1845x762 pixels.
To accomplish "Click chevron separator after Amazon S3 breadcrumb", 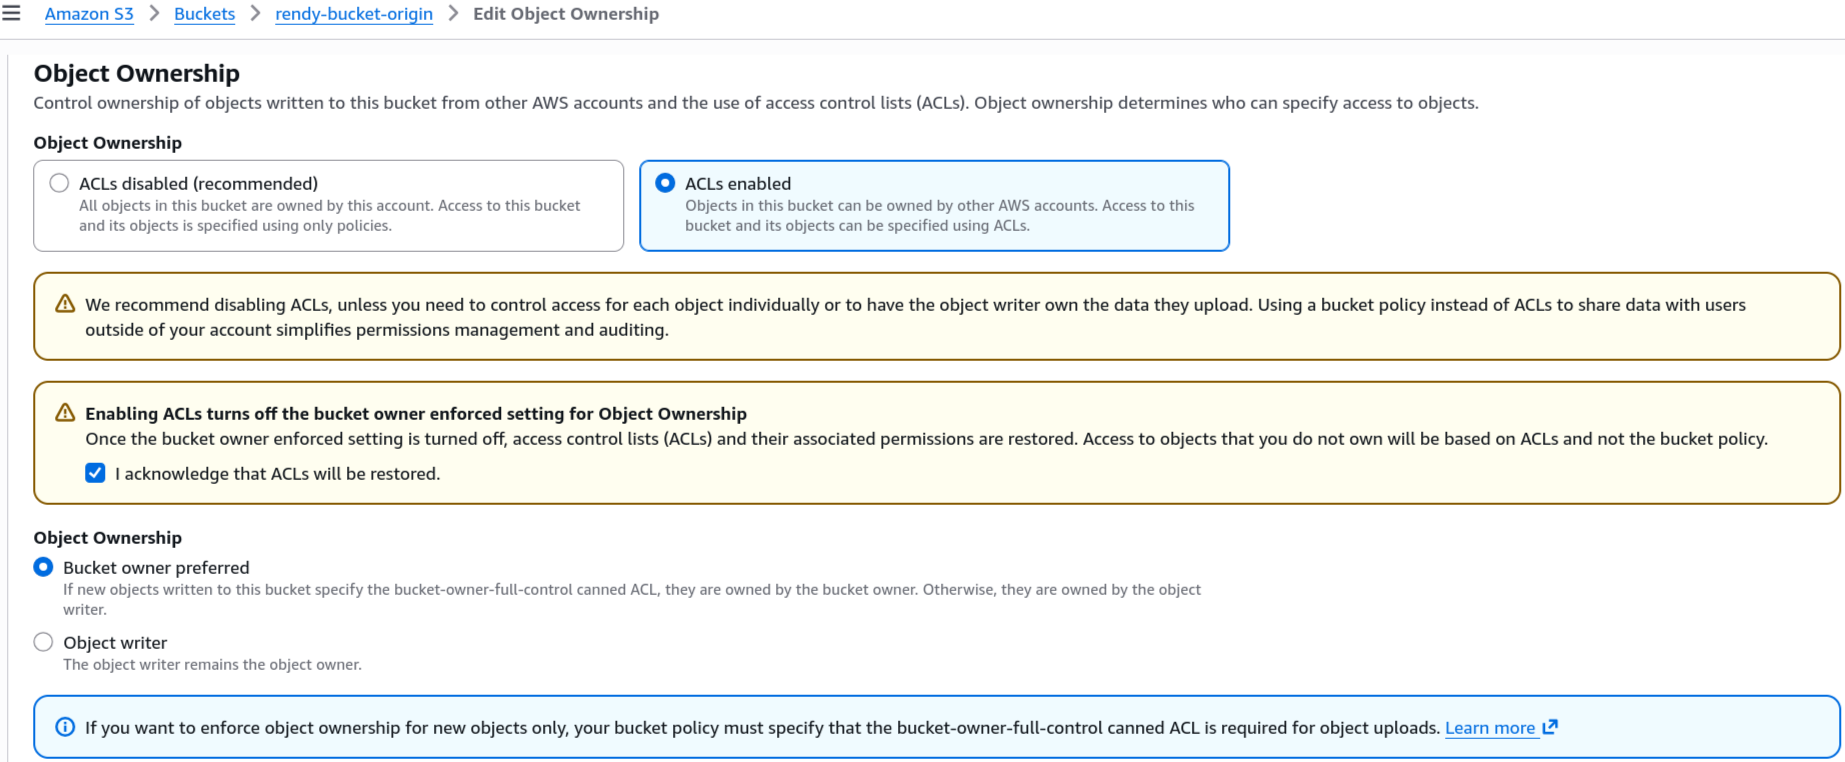I will [154, 14].
